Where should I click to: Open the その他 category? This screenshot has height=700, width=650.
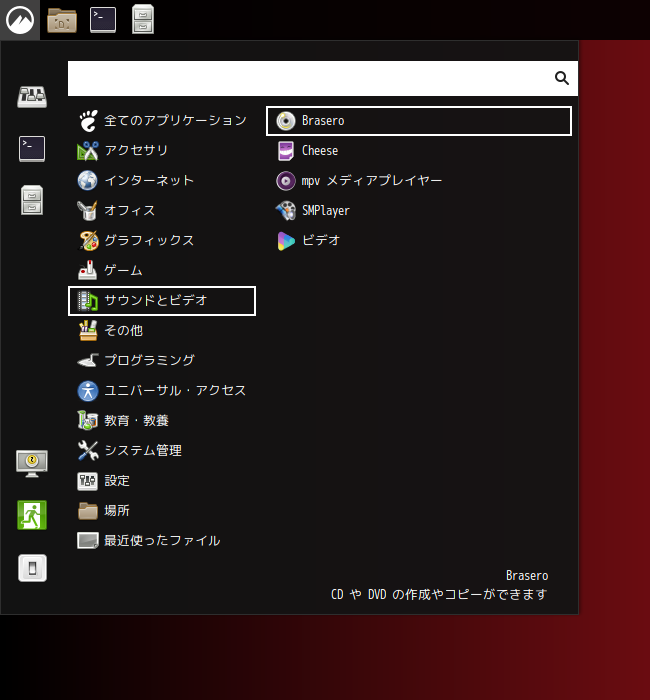tap(162, 331)
